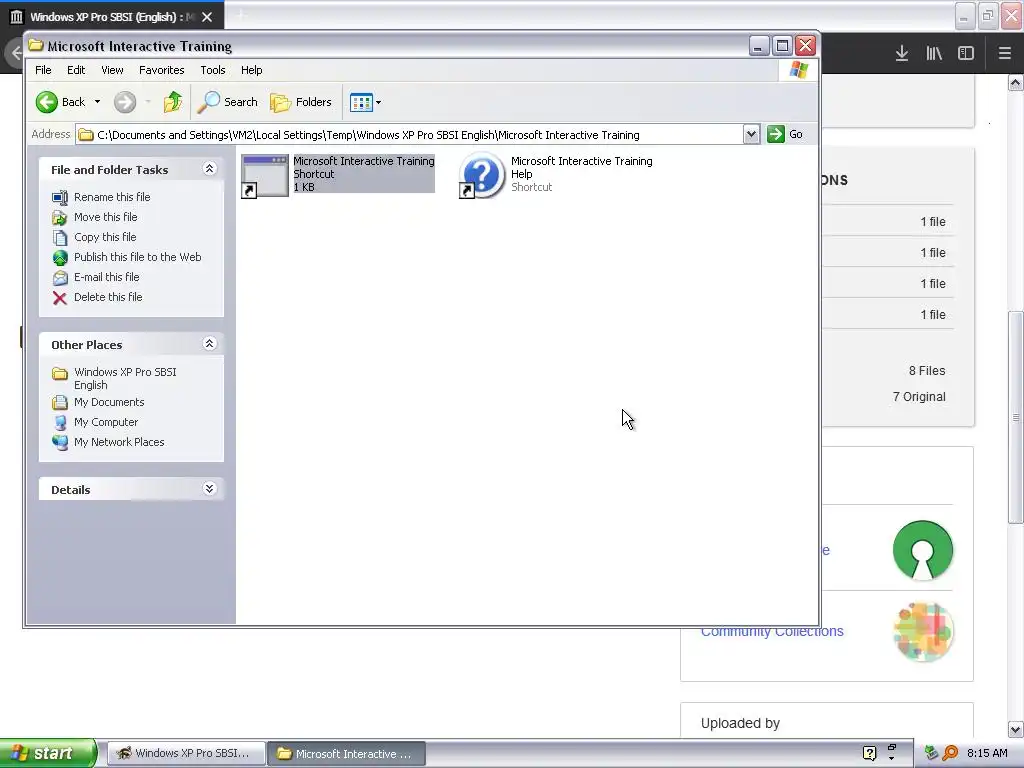This screenshot has width=1024, height=768.
Task: Click the green Go button
Action: (785, 134)
